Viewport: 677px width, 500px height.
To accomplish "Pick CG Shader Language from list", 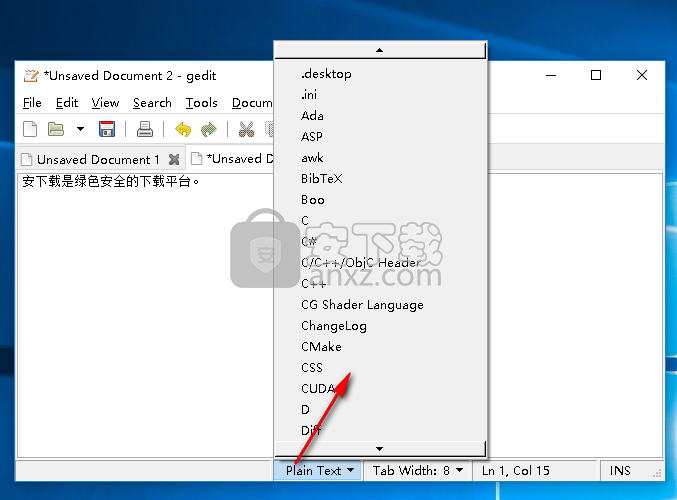I will 380,304.
